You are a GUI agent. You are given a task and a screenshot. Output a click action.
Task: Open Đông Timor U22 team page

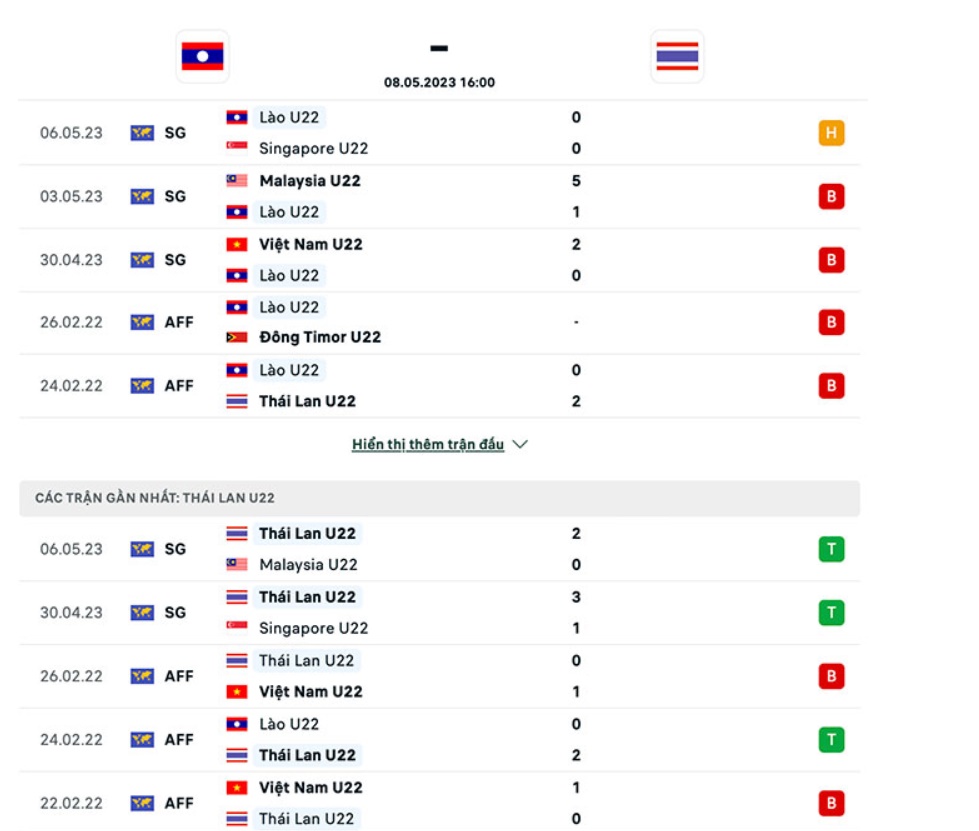point(320,337)
